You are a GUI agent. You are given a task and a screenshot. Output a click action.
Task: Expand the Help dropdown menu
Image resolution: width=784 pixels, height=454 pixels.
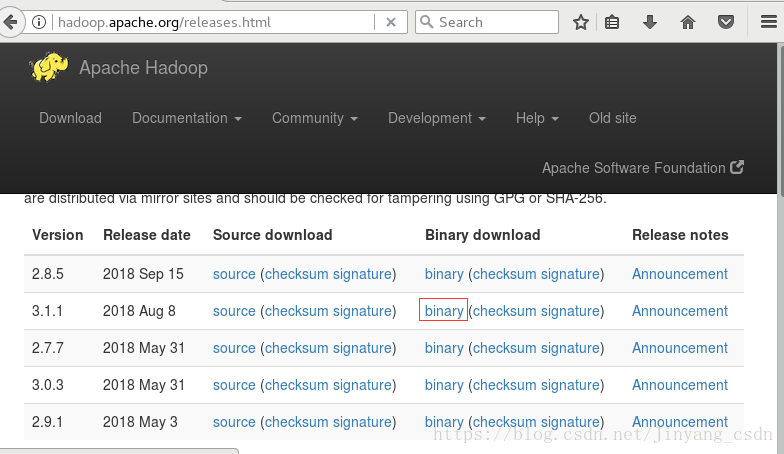point(537,118)
